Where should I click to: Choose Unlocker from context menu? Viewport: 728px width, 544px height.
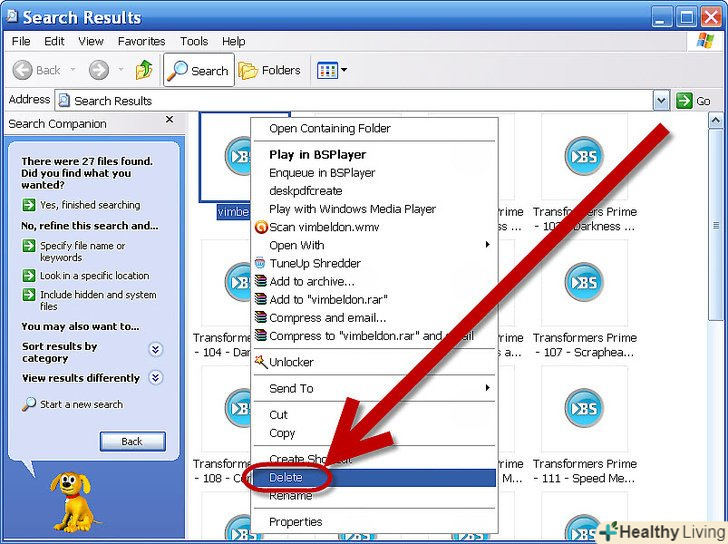[x=374, y=362]
